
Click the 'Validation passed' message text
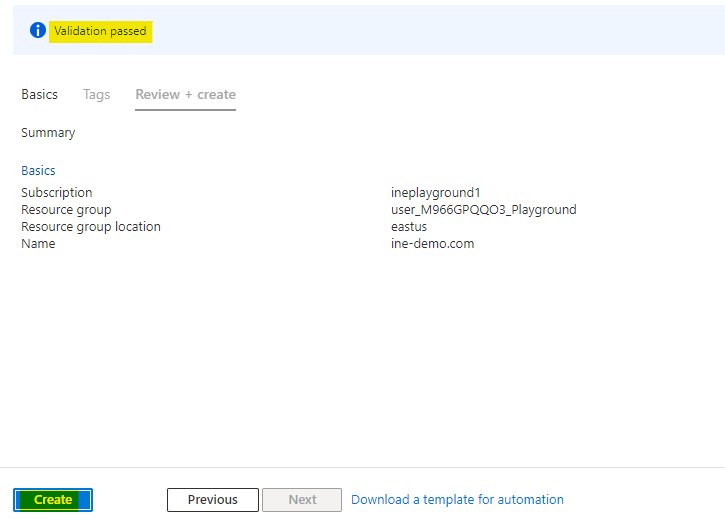click(x=100, y=31)
